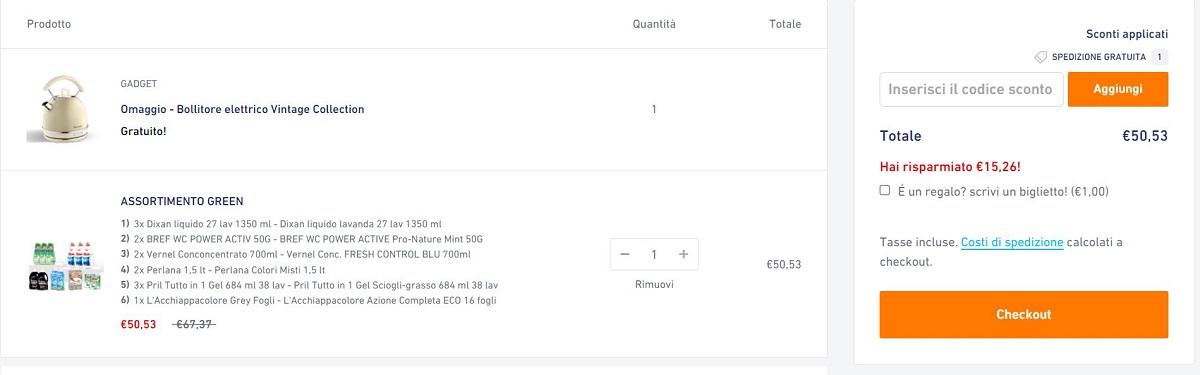The width and height of the screenshot is (1200, 375).
Task: Open the vintage kettle product thumbnail
Action: tap(59, 109)
